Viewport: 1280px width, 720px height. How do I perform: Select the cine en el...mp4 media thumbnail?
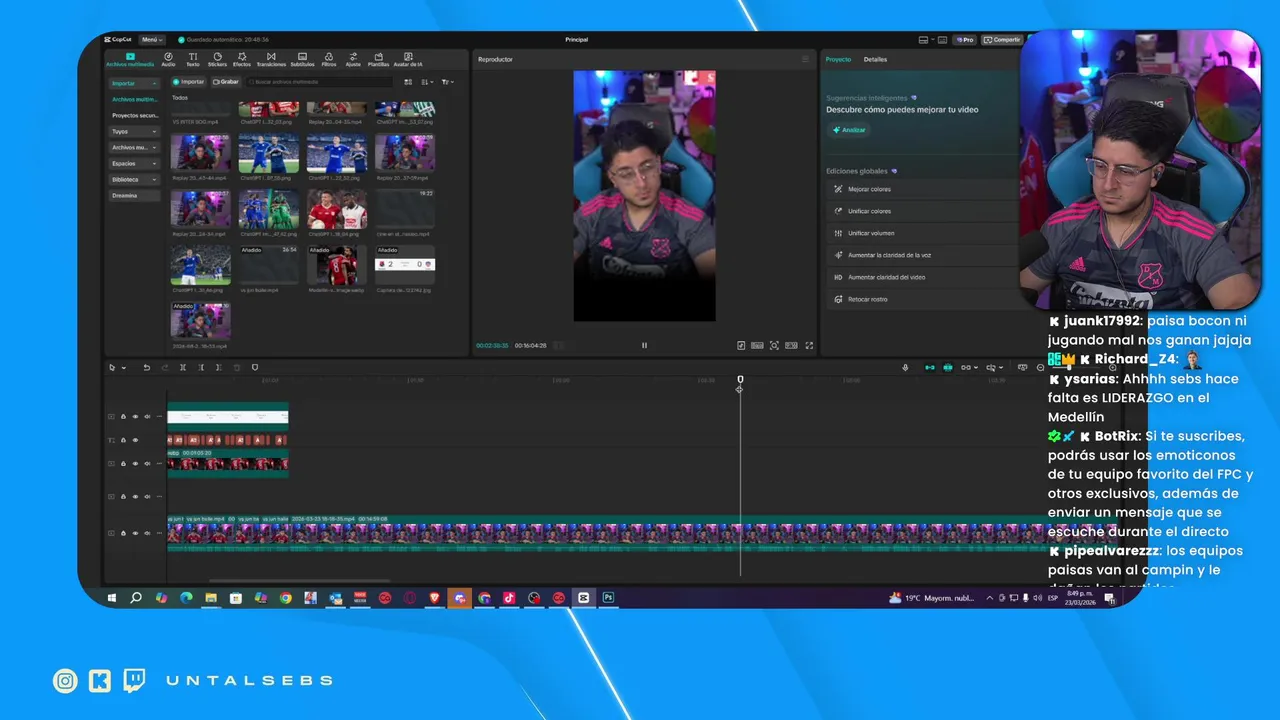pyautogui.click(x=405, y=211)
